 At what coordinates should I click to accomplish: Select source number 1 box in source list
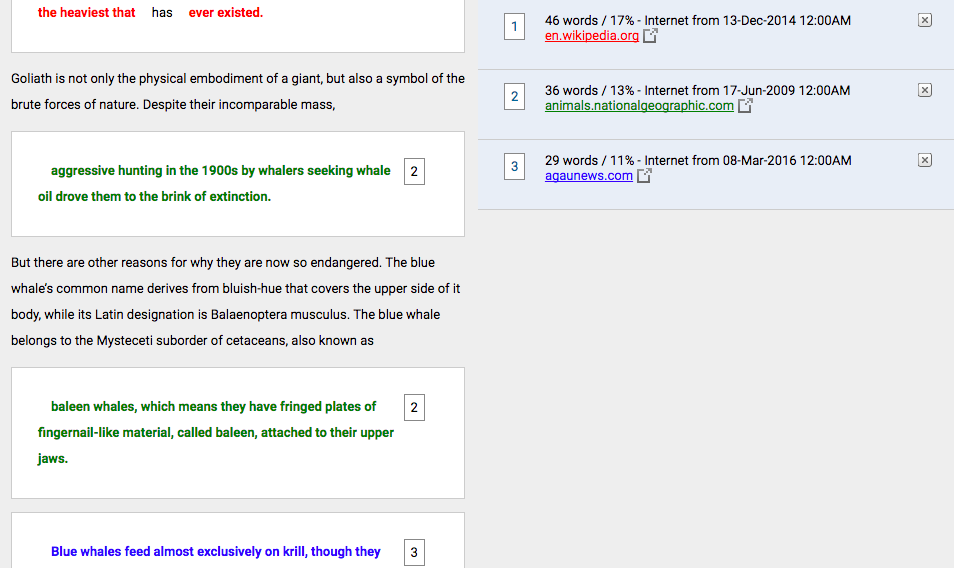pos(514,27)
